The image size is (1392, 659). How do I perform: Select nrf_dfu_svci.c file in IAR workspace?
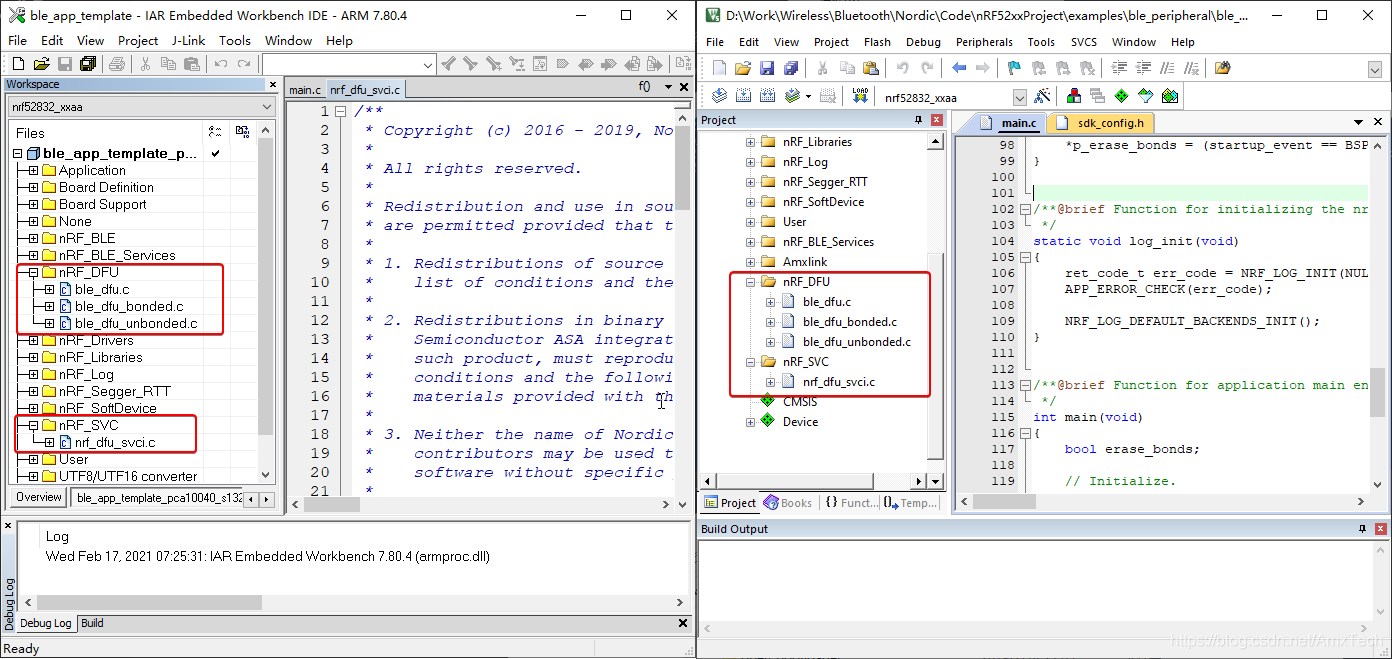115,442
